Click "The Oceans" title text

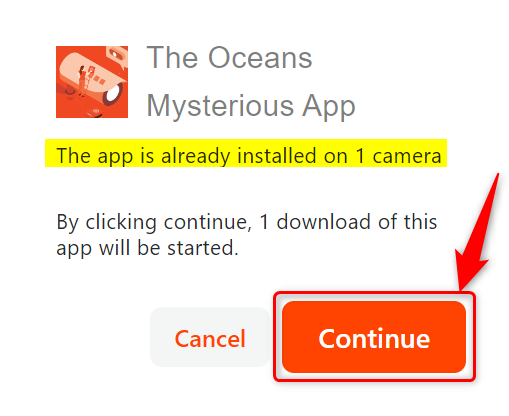229,58
